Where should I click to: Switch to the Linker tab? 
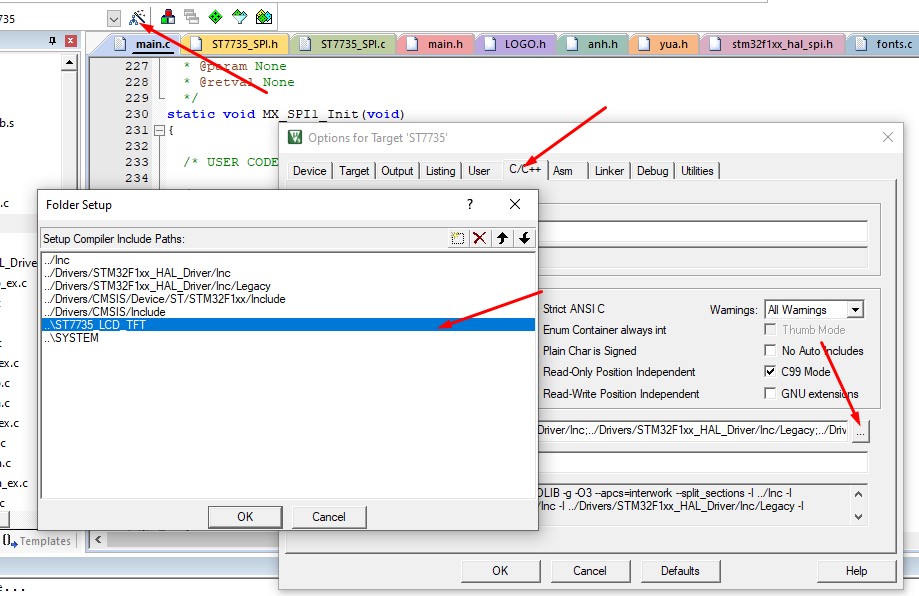pos(609,171)
